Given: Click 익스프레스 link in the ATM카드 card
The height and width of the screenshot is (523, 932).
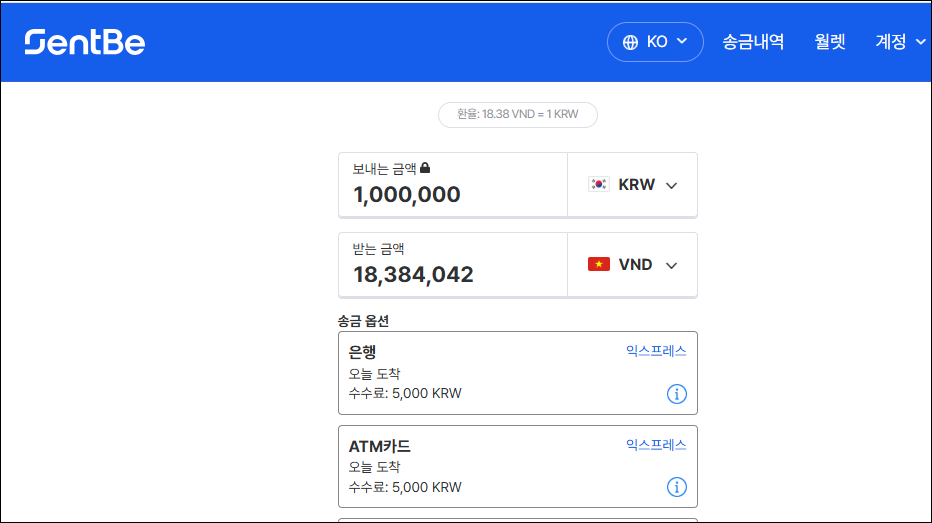Looking at the screenshot, I should [x=656, y=445].
